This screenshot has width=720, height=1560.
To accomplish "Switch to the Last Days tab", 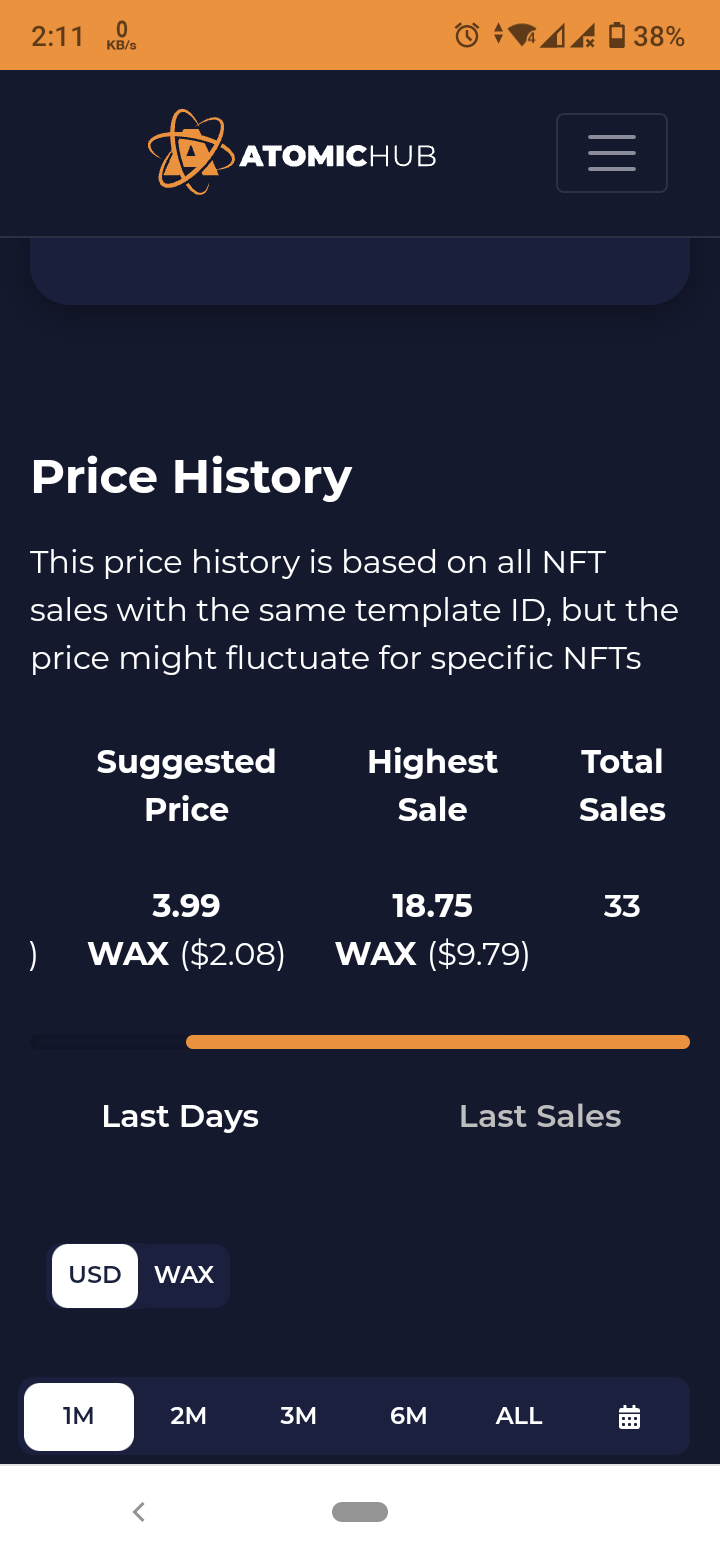I will click(180, 1116).
